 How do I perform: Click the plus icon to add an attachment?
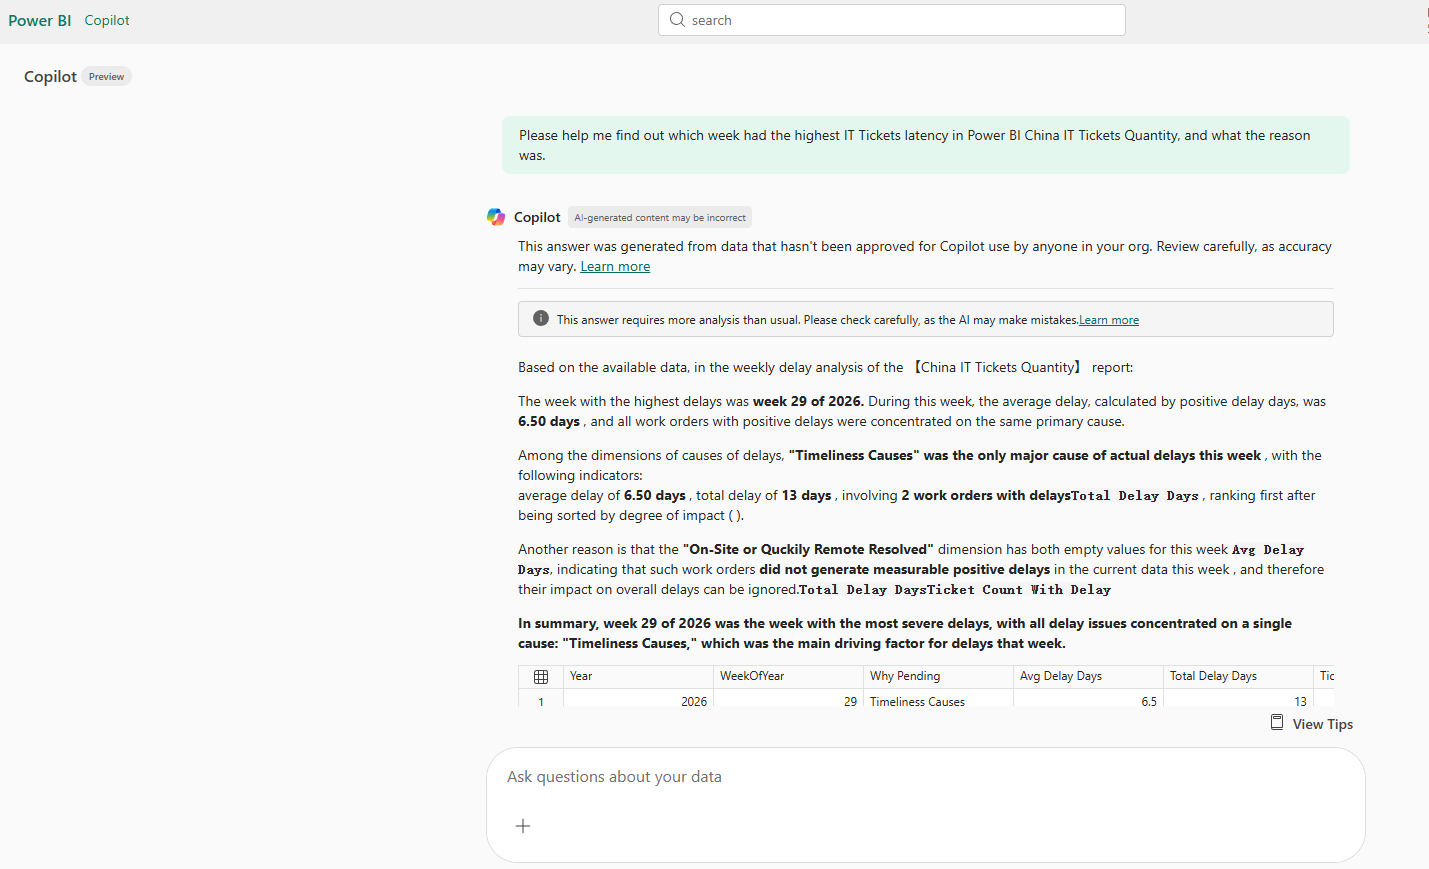(x=523, y=826)
